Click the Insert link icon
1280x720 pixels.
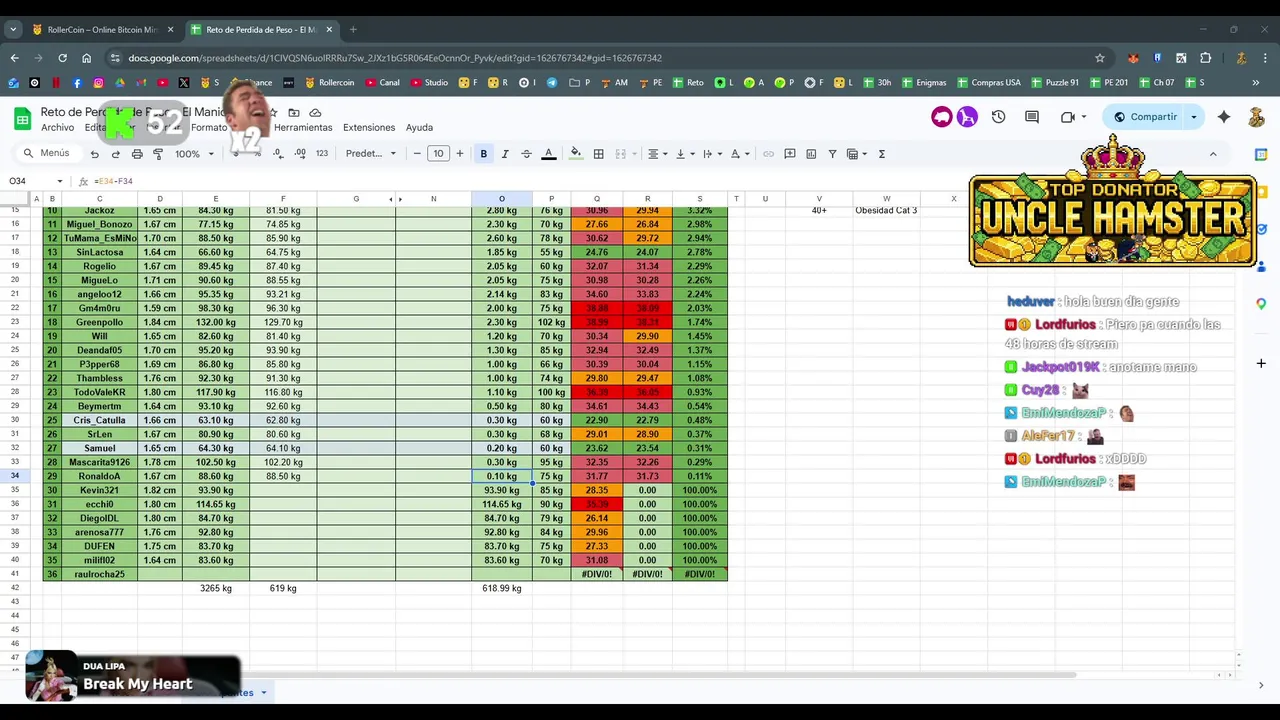point(768,154)
